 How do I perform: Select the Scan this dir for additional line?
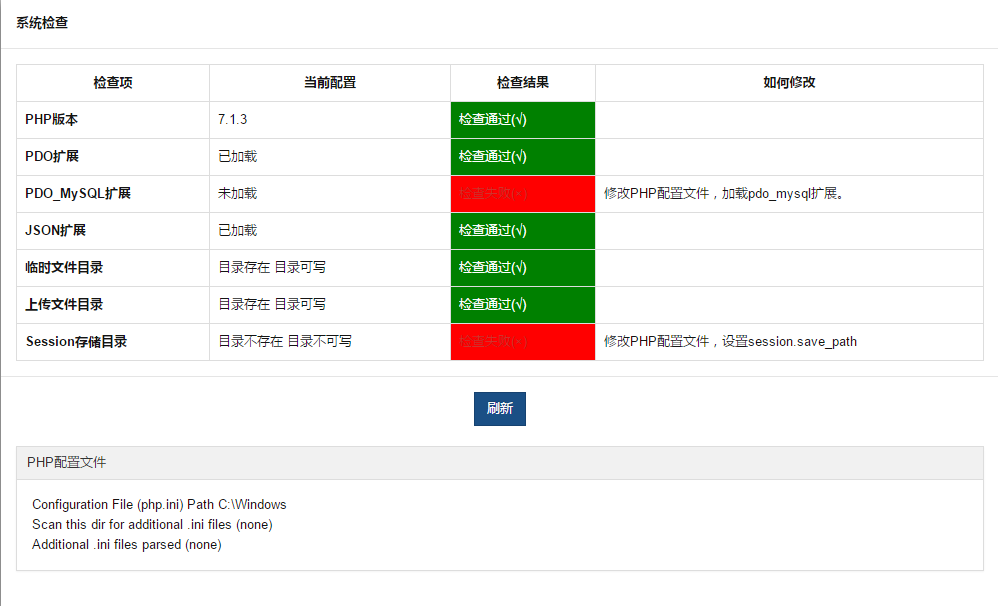152,525
